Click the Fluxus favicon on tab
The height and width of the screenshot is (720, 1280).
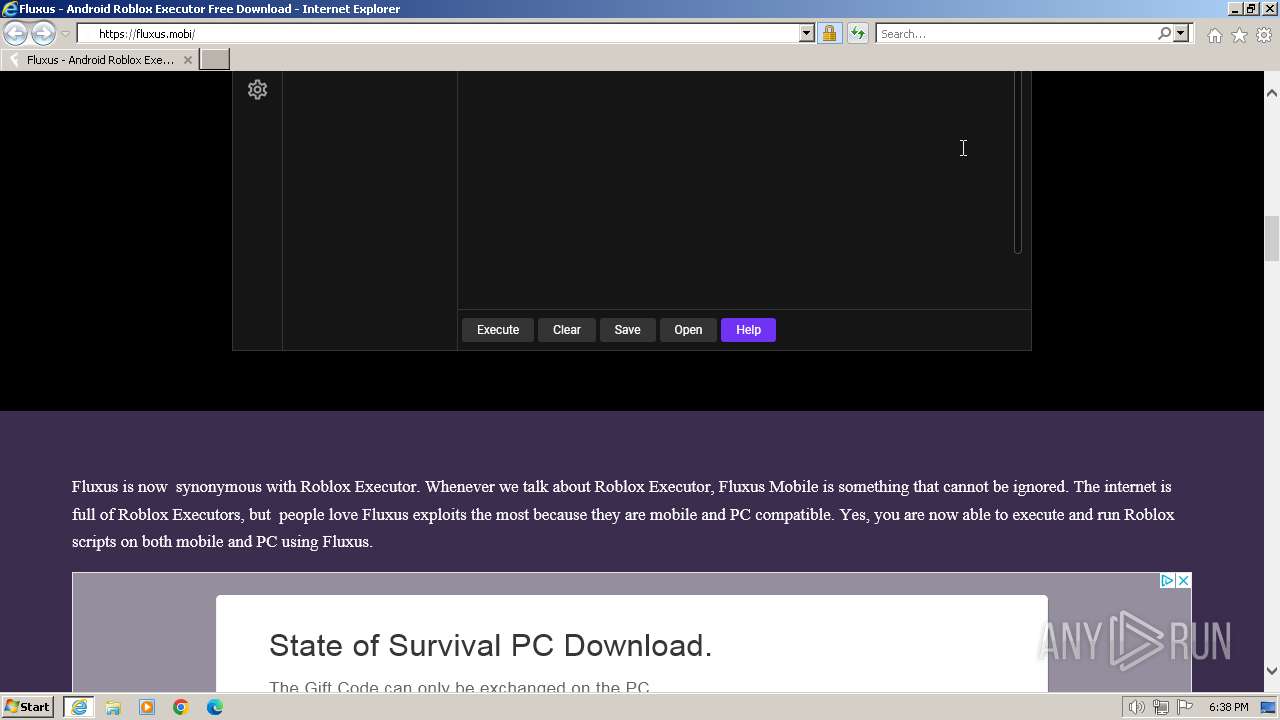[x=13, y=60]
